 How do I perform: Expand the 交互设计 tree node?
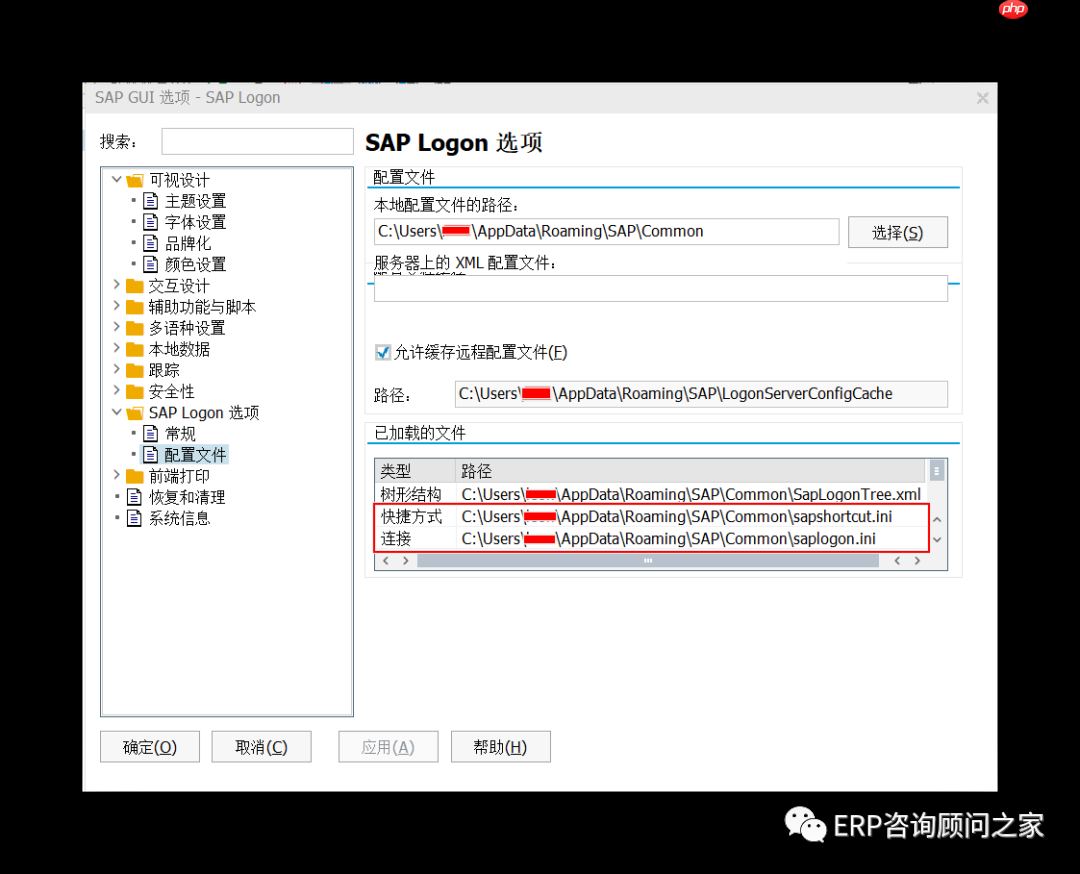pyautogui.click(x=116, y=285)
